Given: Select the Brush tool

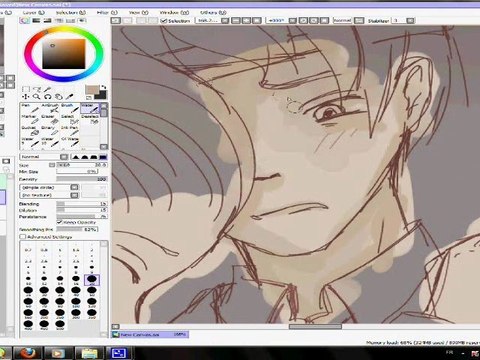Looking at the screenshot, I should point(70,108).
